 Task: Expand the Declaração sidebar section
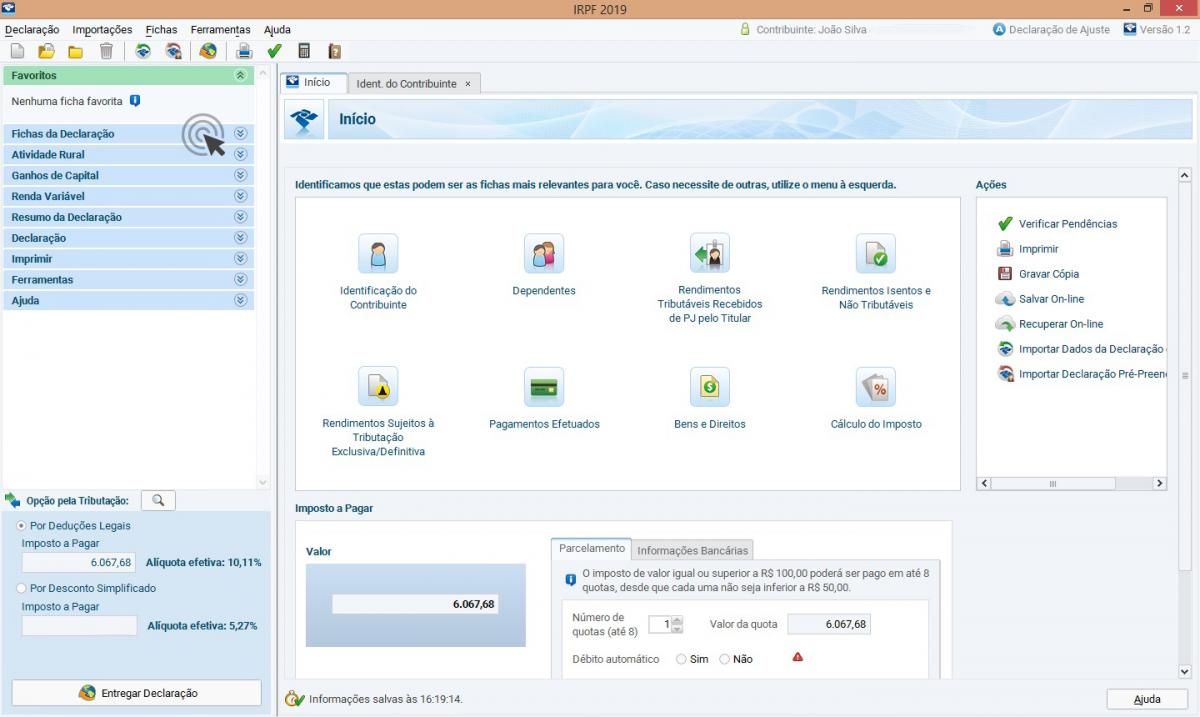240,238
